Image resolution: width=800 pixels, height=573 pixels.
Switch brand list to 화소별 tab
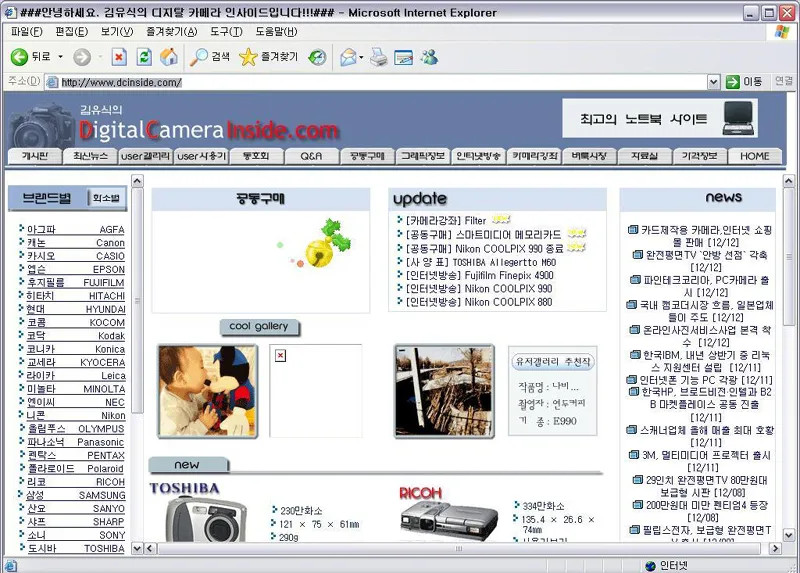click(x=106, y=198)
